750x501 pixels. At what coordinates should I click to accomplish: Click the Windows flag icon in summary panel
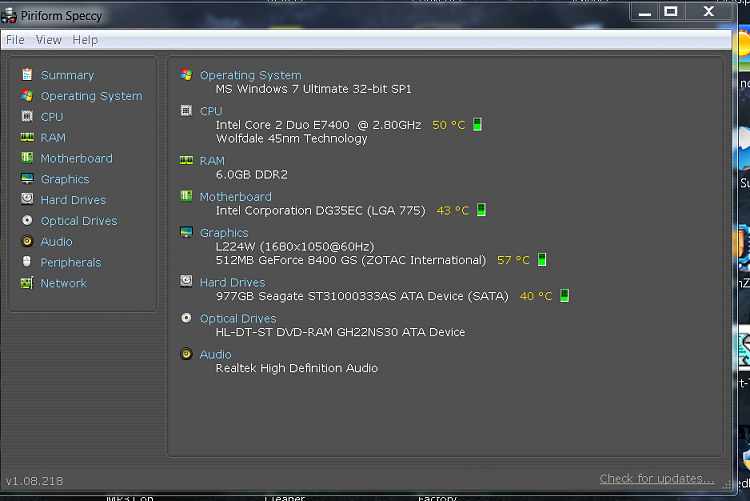[187, 75]
